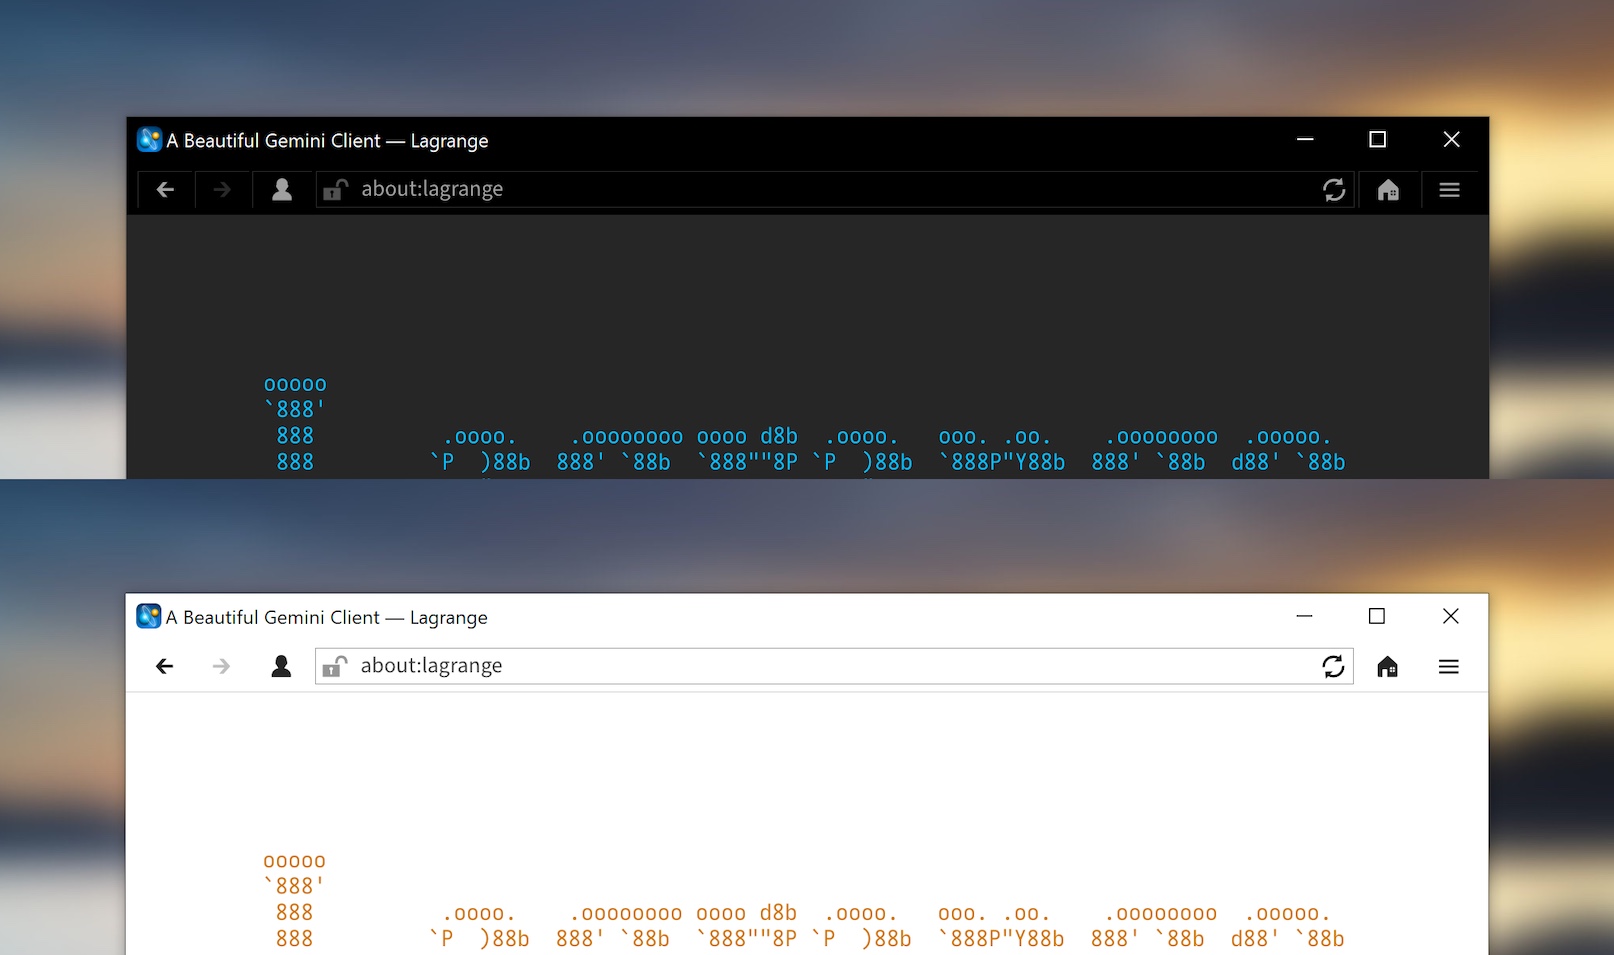Click the unlocked padlock icon in dark window

point(335,189)
